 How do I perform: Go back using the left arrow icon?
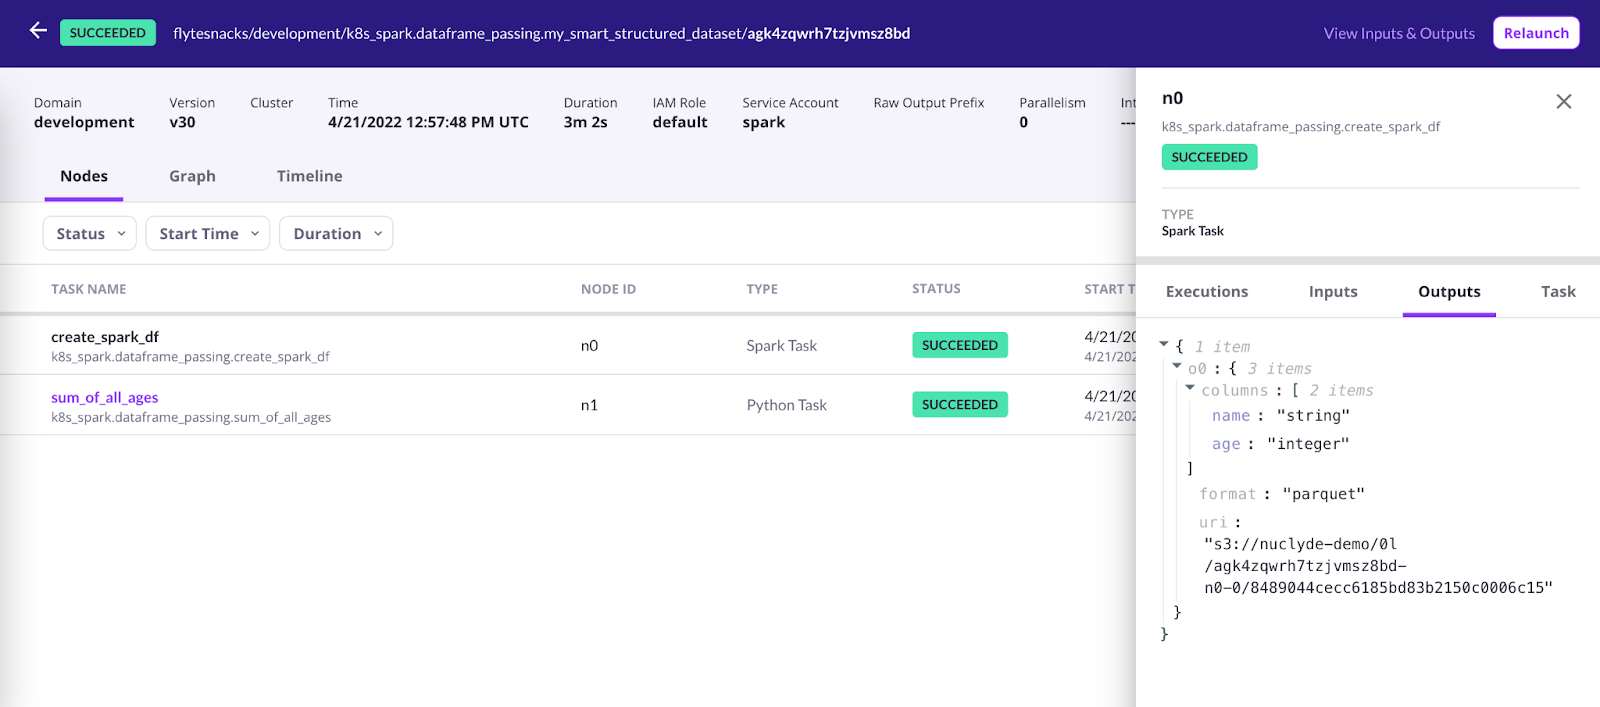point(38,31)
